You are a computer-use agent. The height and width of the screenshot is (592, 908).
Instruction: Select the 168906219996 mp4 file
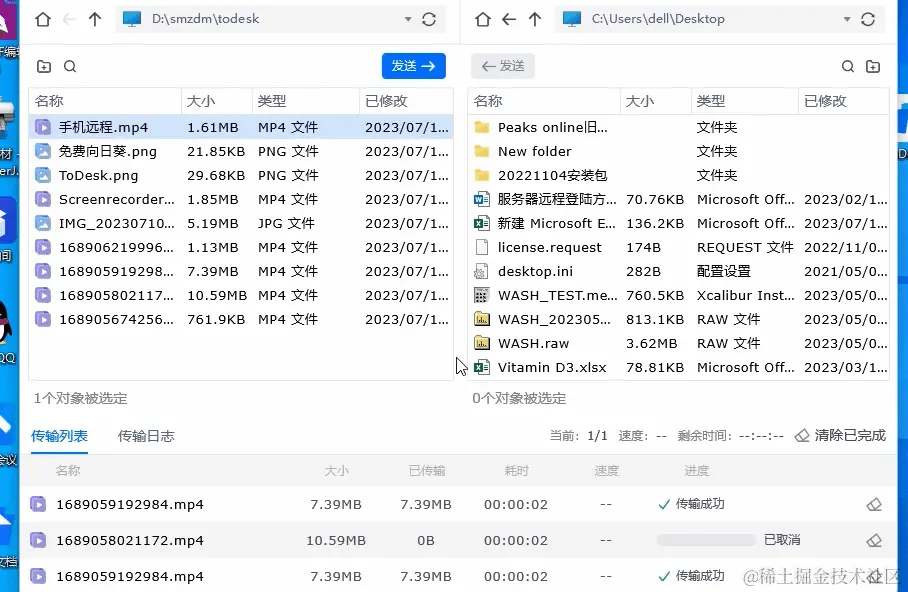point(241,247)
